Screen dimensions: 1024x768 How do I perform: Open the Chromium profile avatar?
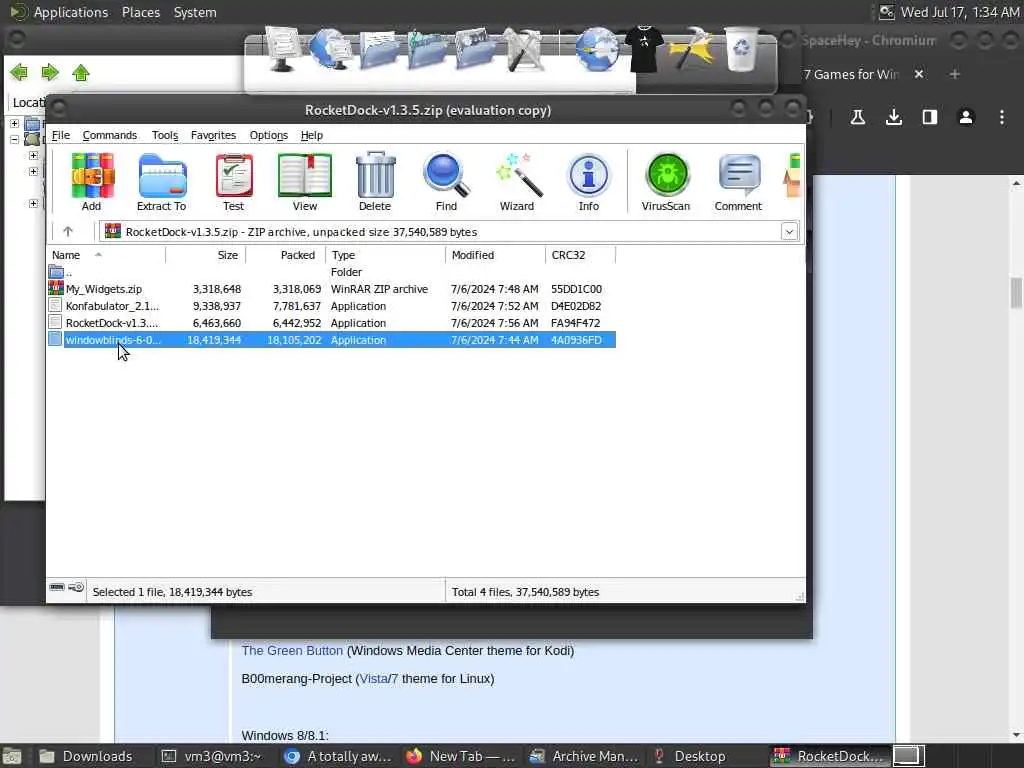coord(966,118)
